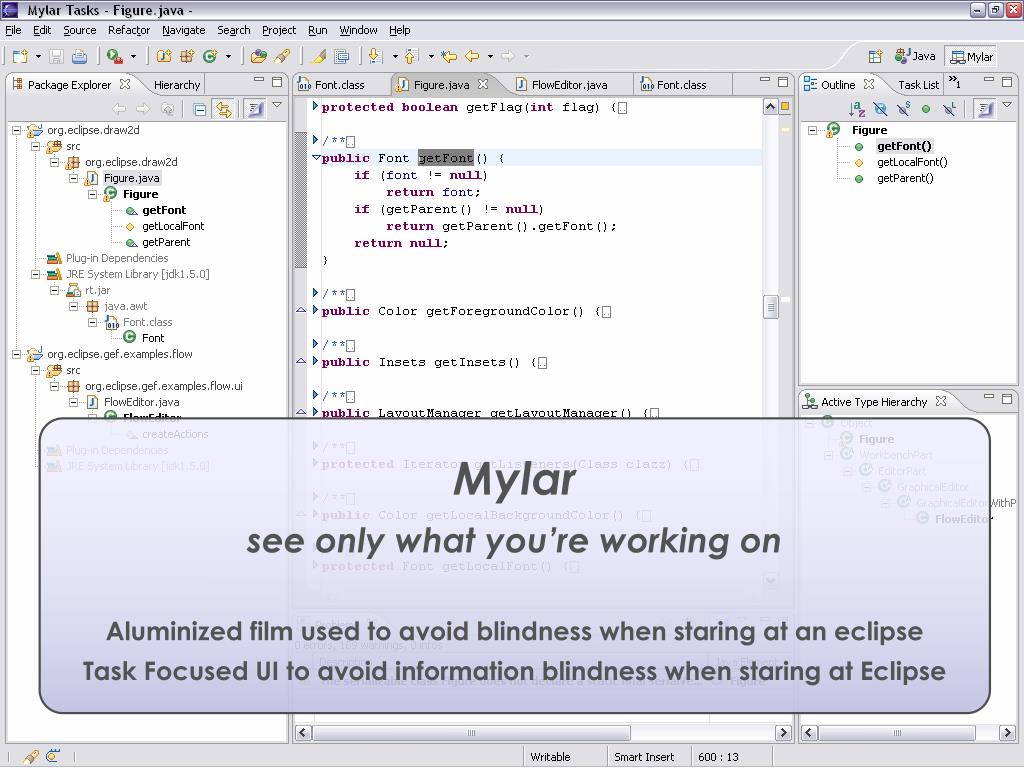Image resolution: width=1024 pixels, height=768 pixels.
Task: Click the editor vertical scrollbar thumb
Action: 771,307
